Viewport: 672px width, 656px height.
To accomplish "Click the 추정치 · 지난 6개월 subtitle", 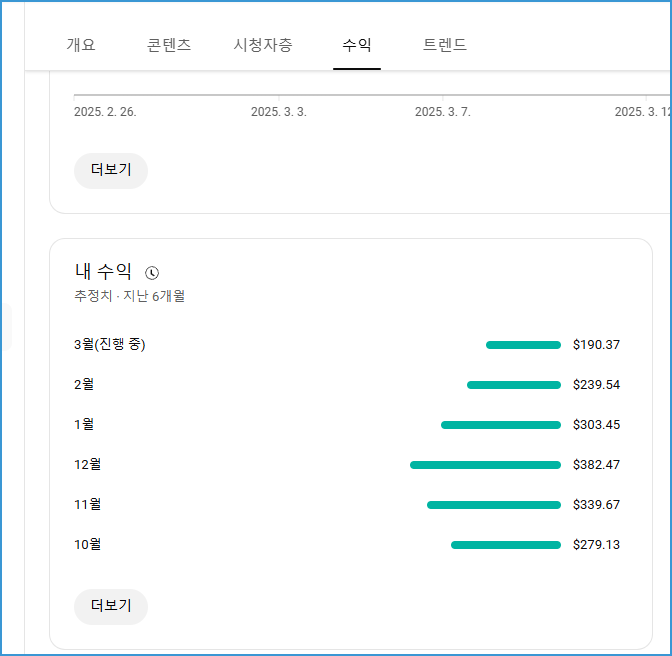I will 129,296.
